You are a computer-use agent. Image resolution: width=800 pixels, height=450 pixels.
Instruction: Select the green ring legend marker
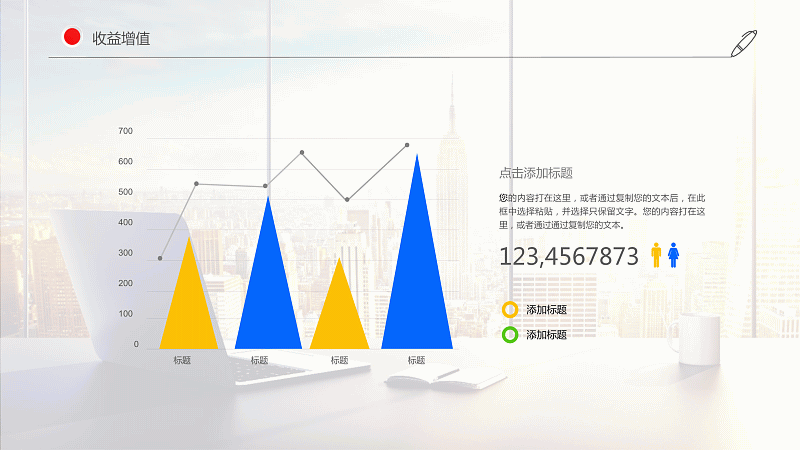(510, 335)
